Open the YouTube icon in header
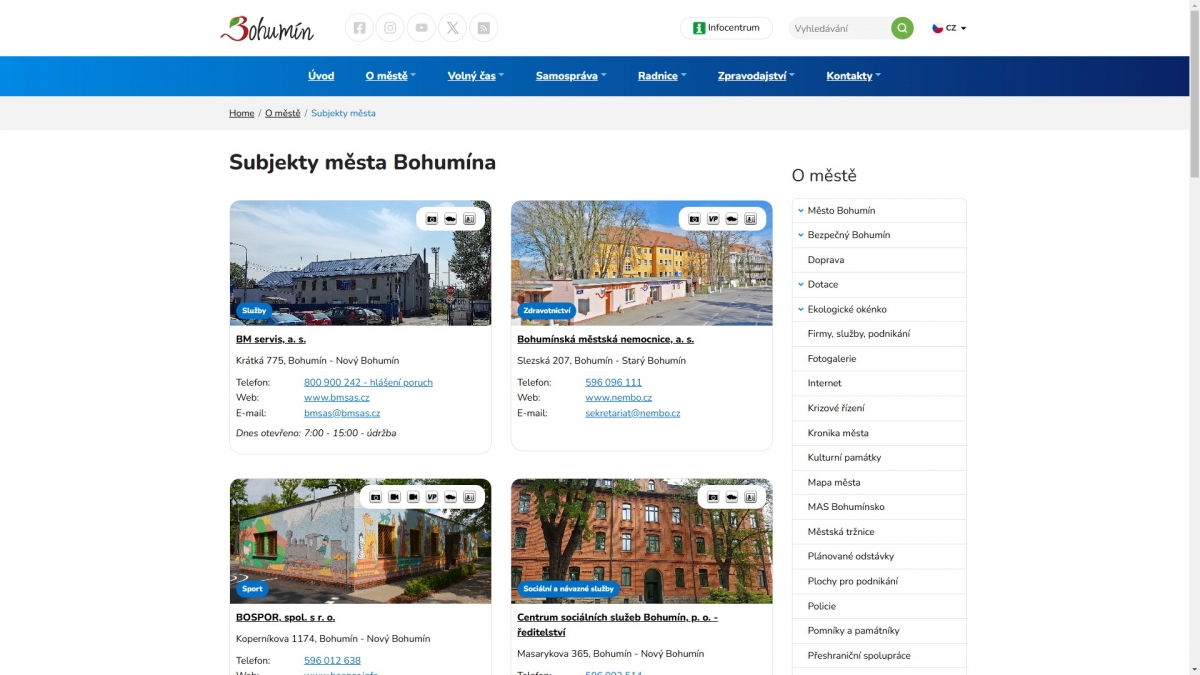Viewport: 1200px width, 675px height. point(421,28)
